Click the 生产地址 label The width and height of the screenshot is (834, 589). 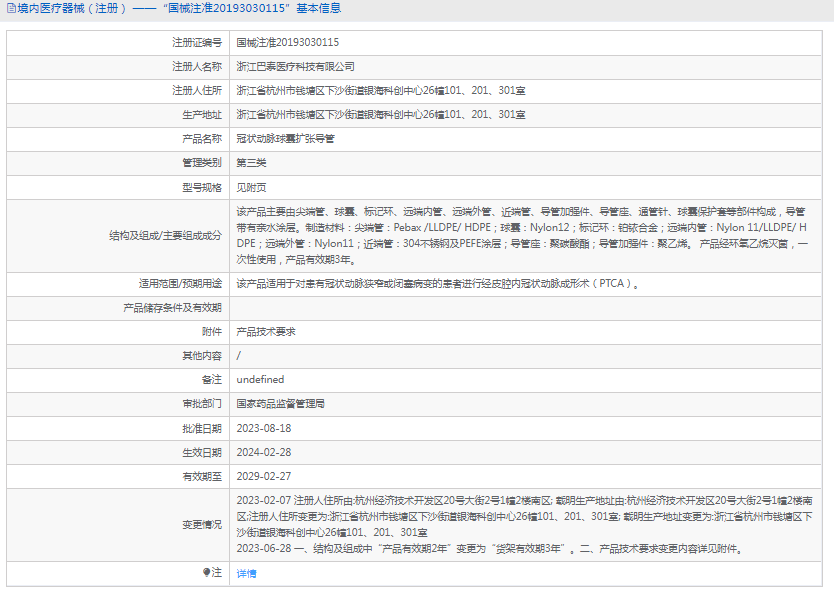[202, 114]
